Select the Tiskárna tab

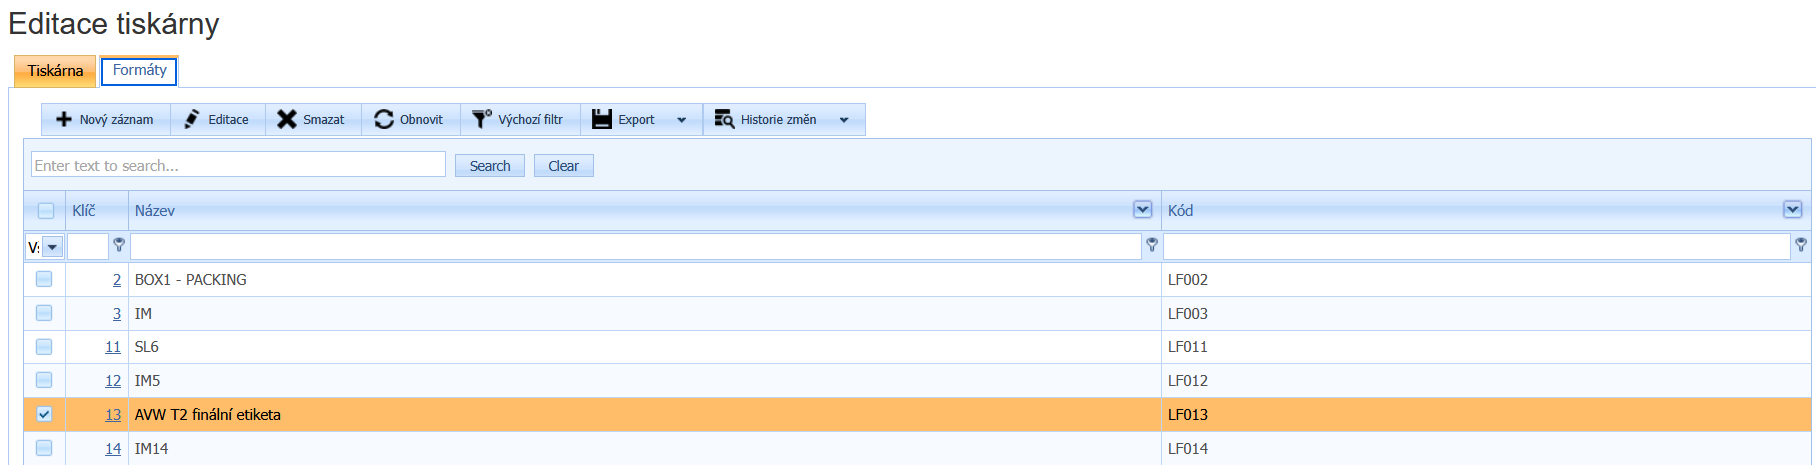[55, 71]
